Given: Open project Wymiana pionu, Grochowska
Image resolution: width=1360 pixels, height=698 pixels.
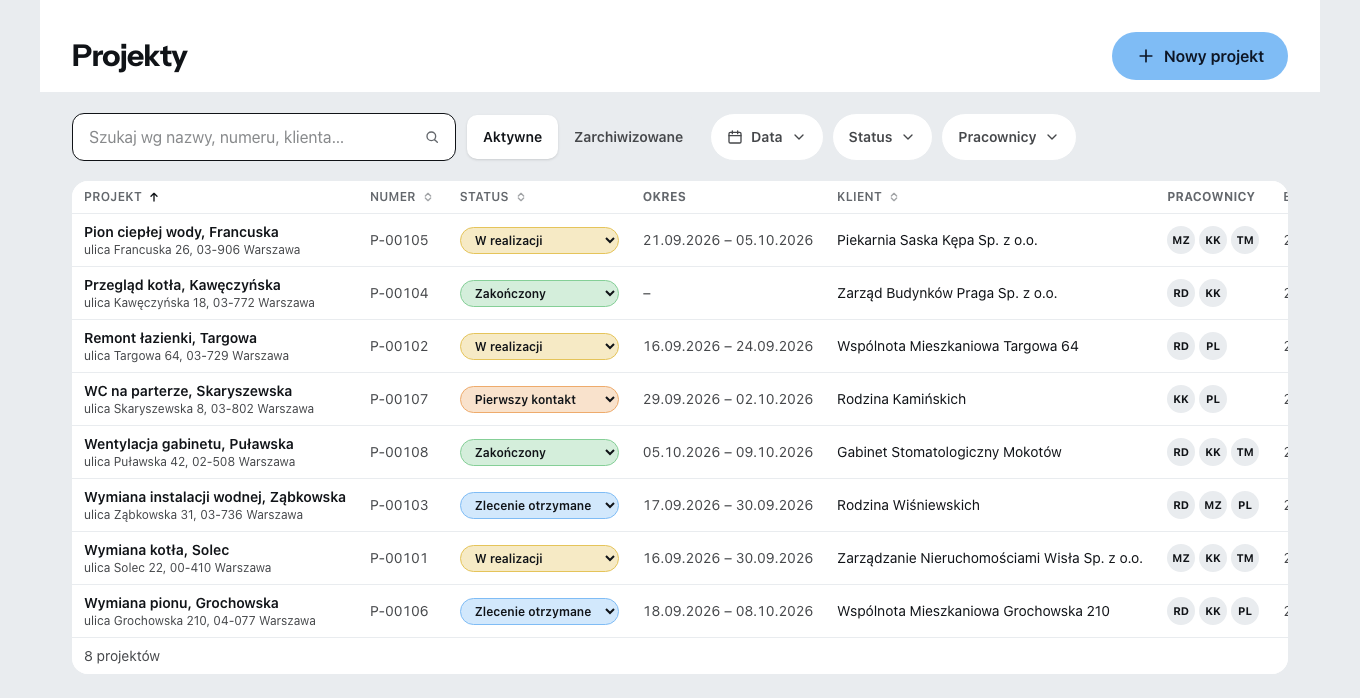Looking at the screenshot, I should pos(181,603).
